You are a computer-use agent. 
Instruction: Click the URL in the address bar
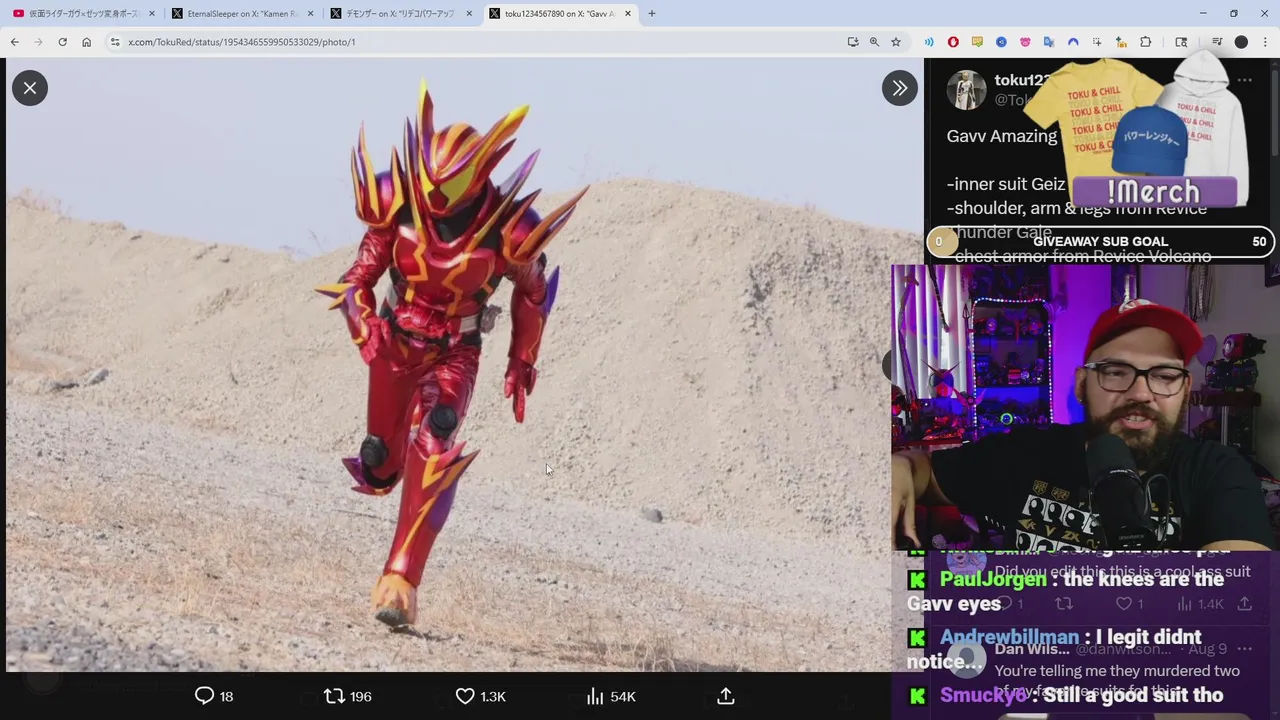(241, 42)
